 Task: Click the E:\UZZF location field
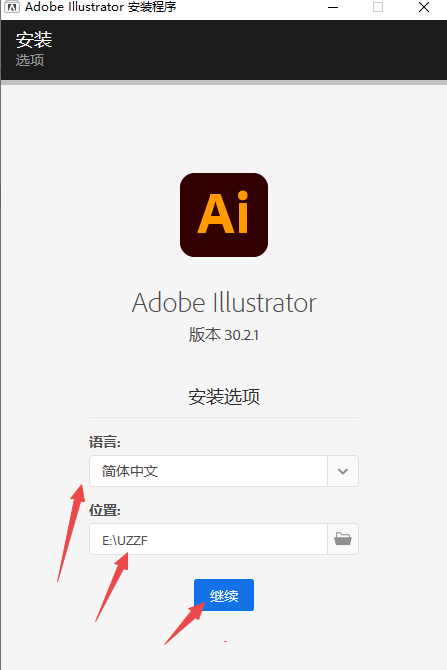[x=209, y=539]
